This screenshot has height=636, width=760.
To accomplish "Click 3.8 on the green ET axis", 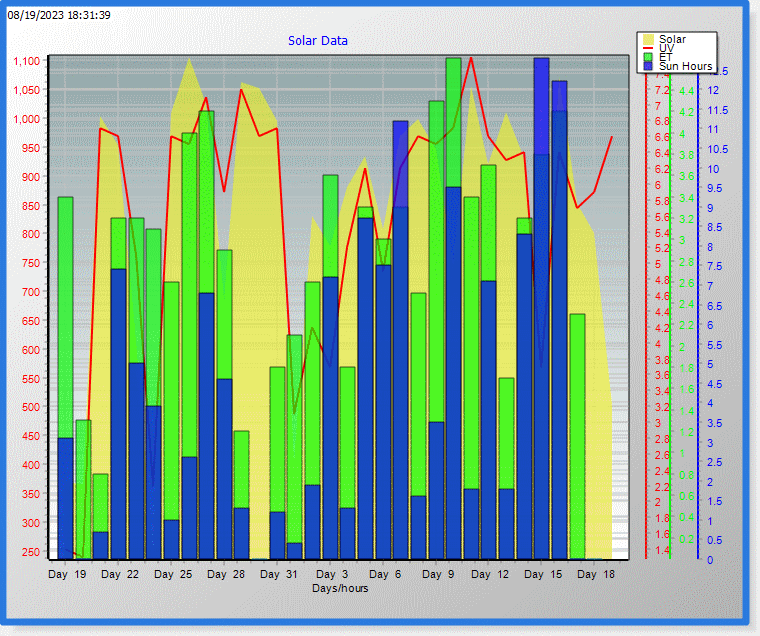I will 686,155.
